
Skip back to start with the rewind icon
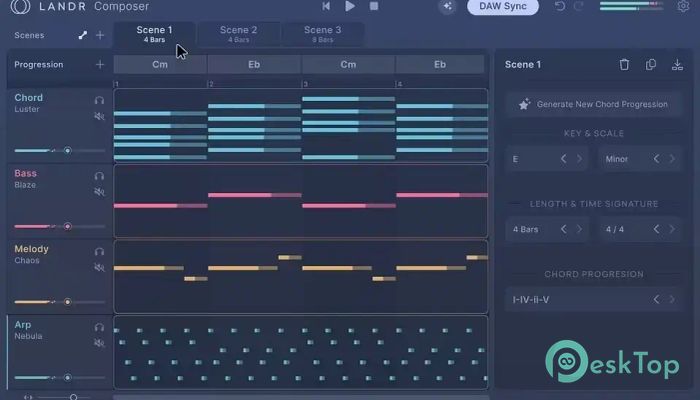coord(326,6)
